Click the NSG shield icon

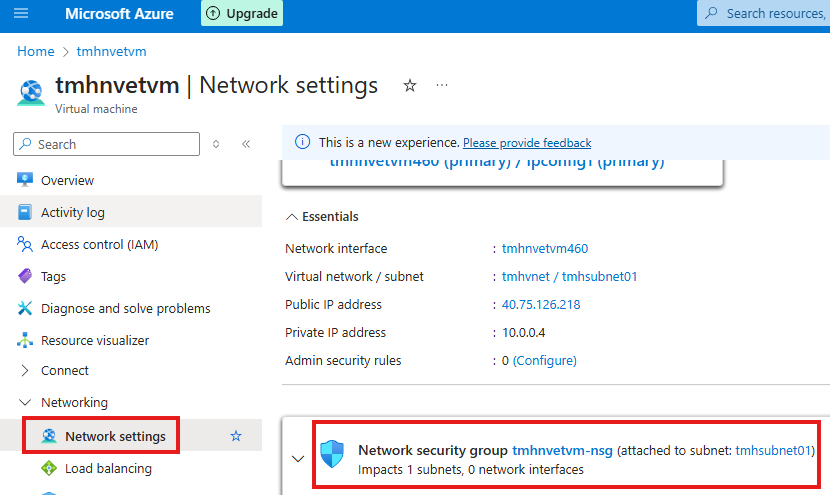[332, 454]
